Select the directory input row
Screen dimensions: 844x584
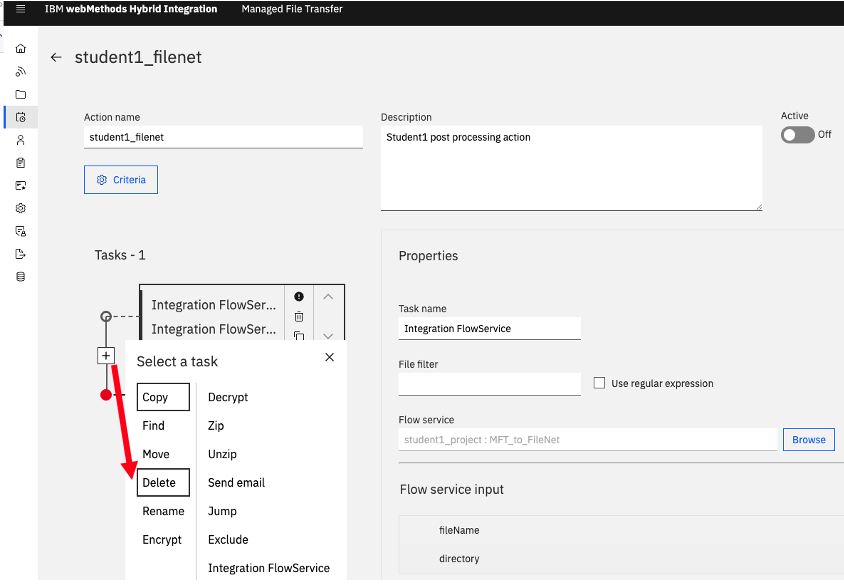coord(621,559)
